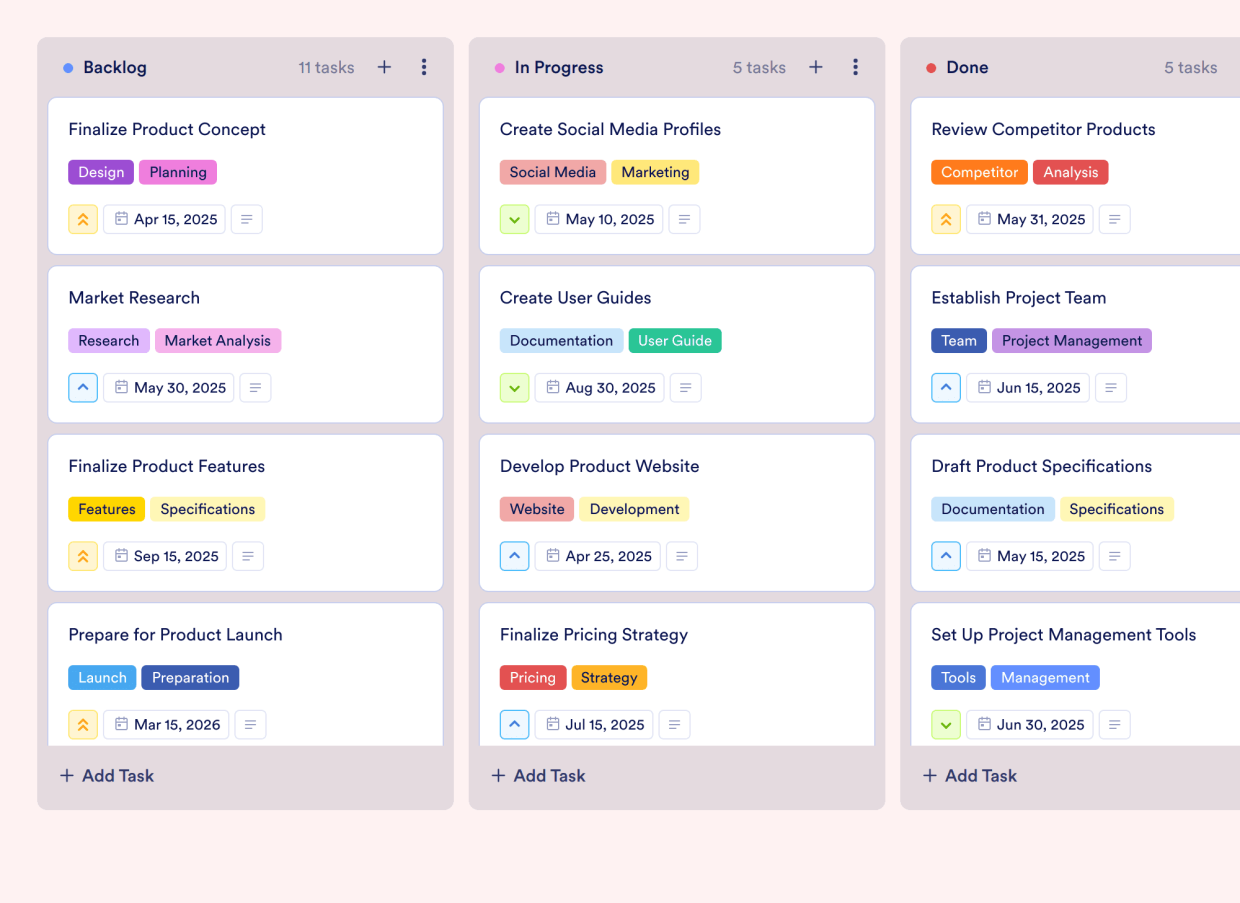The width and height of the screenshot is (1240, 903).
Task: Open the priority chevron on Market Research
Action: tap(83, 387)
